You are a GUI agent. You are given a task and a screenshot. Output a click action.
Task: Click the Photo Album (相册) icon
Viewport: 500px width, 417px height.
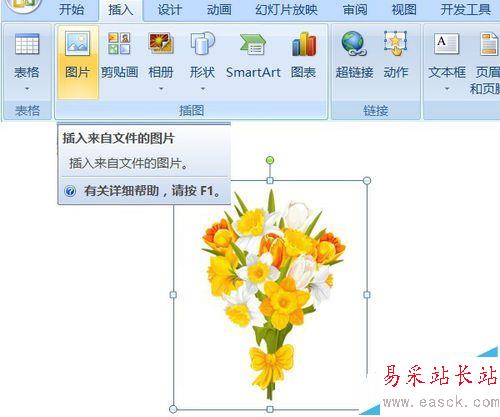[x=161, y=43]
